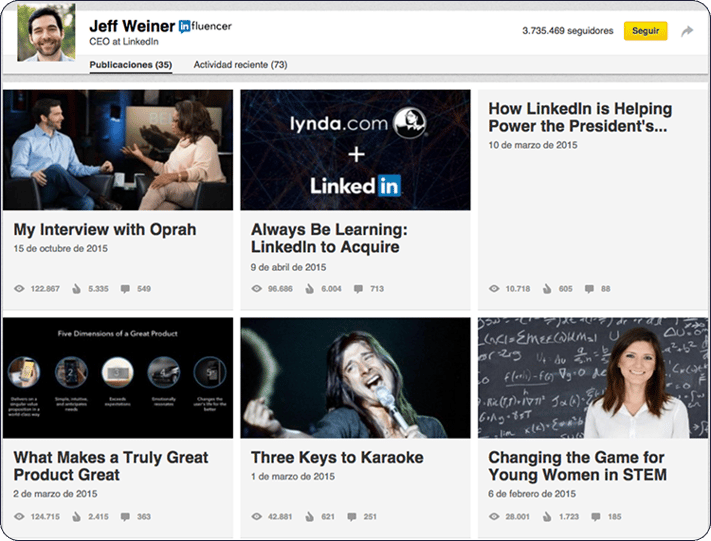The height and width of the screenshot is (541, 711).
Task: Switch to Actividad reciente (73) tab
Action: [x=240, y=65]
